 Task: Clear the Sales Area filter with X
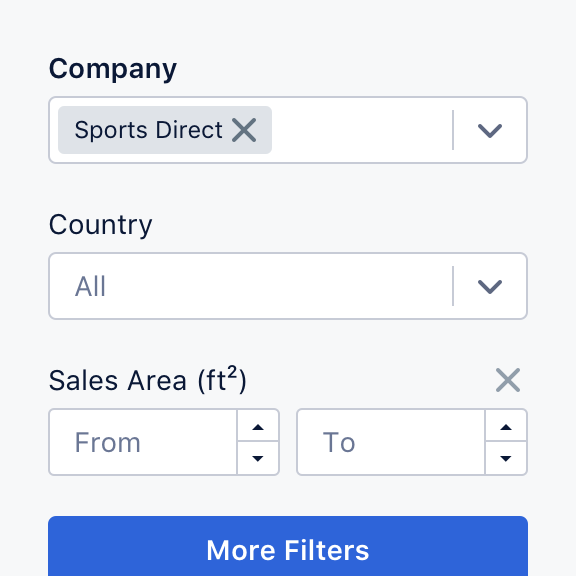pyautogui.click(x=508, y=380)
